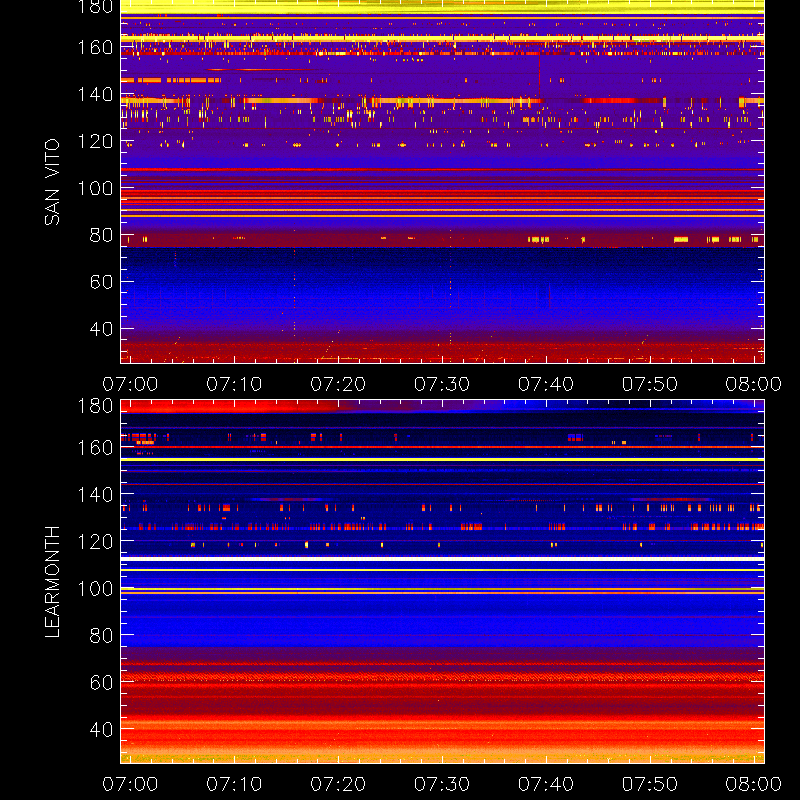Screen dimensions: 800x800
Task: Click 08:00 time label under Learmonth plot
Action: pyautogui.click(x=754, y=784)
